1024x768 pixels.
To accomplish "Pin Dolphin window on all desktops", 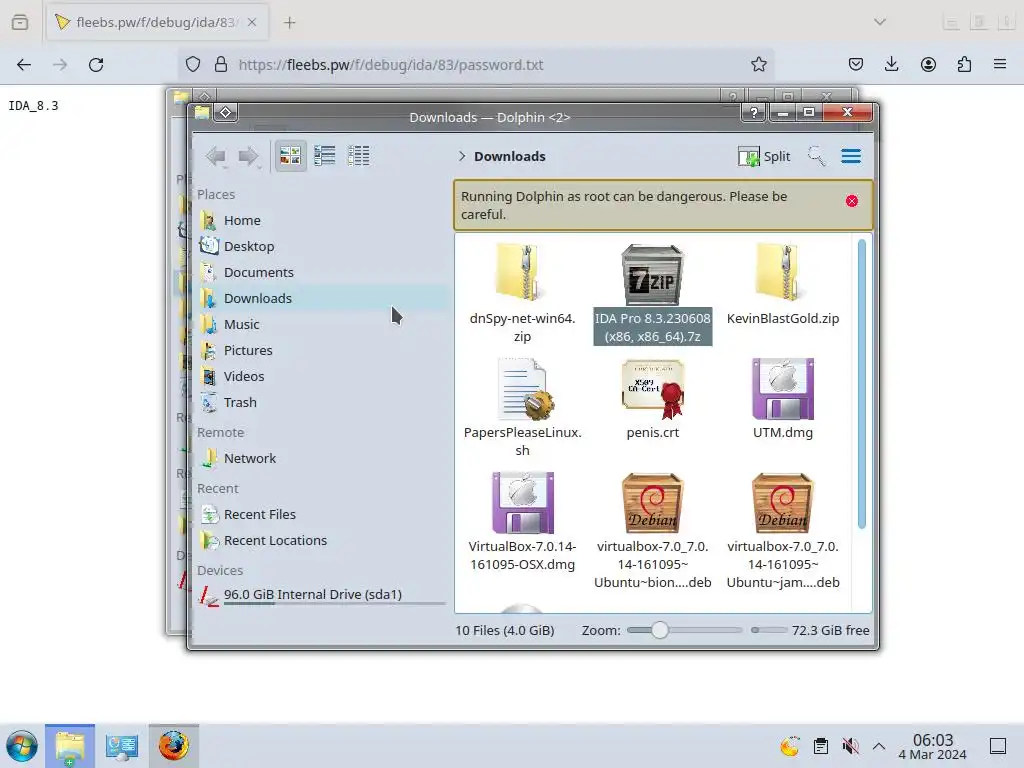I will [x=225, y=113].
